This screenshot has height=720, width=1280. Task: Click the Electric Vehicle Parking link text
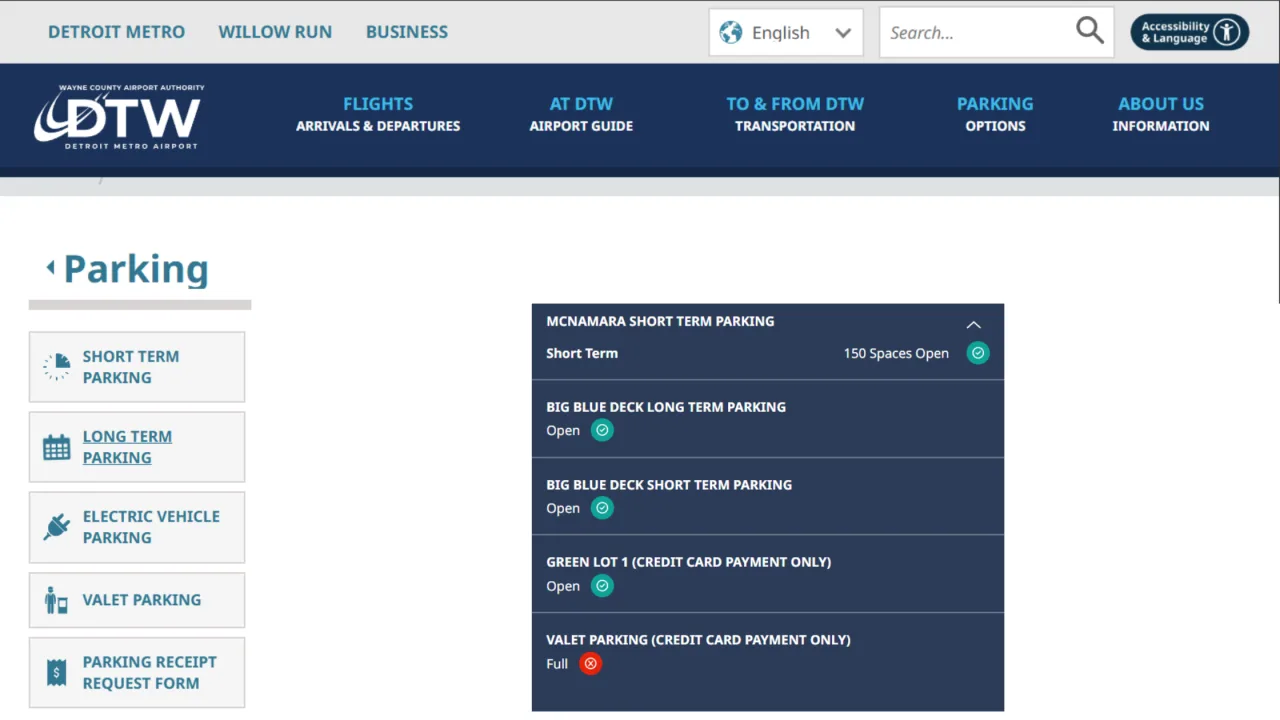point(151,527)
